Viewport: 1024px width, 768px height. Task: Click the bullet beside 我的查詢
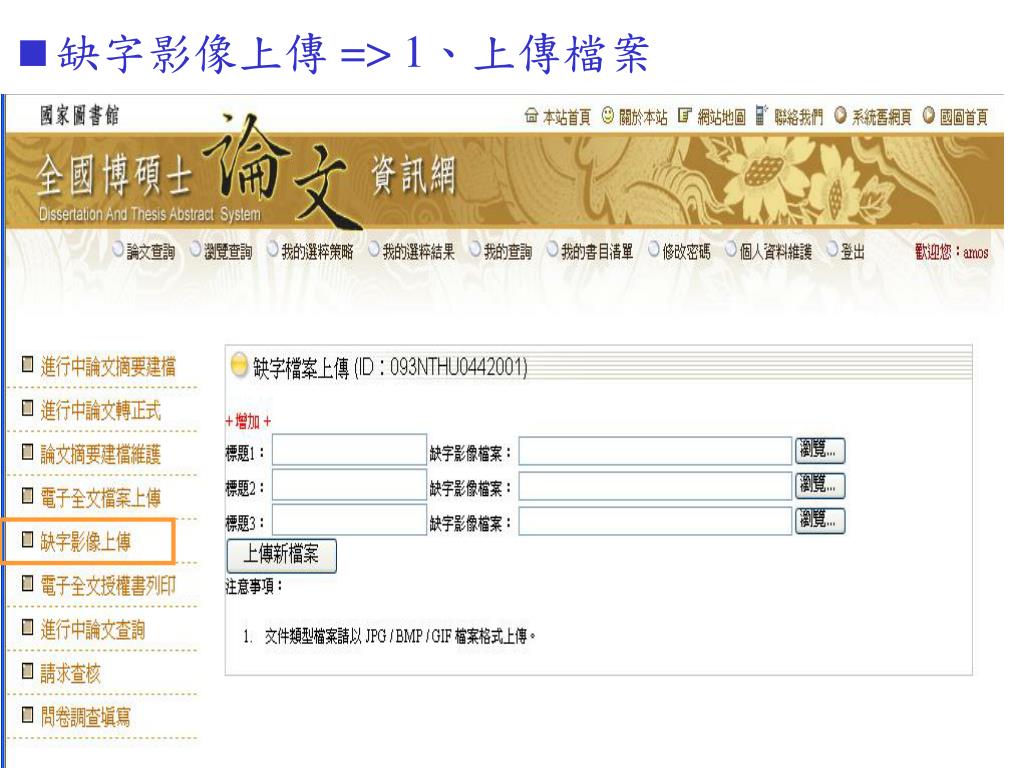coord(475,249)
